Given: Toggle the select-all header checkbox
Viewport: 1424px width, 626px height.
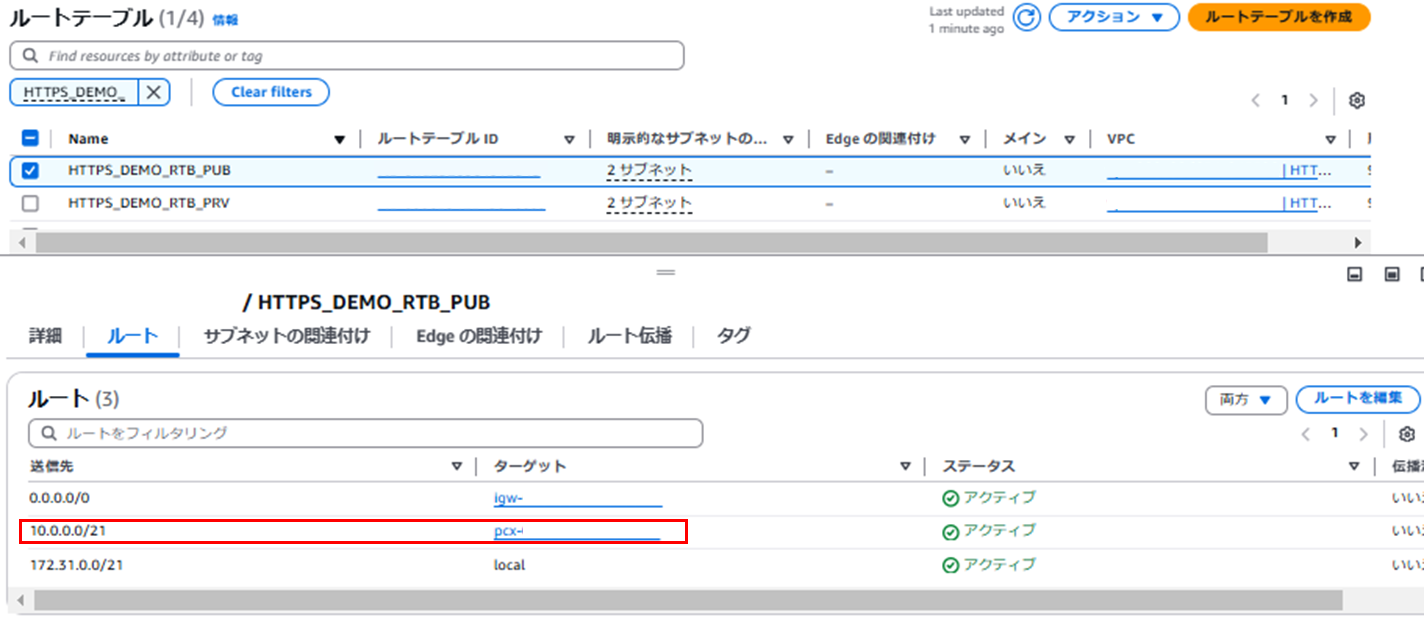Looking at the screenshot, I should click(30, 139).
